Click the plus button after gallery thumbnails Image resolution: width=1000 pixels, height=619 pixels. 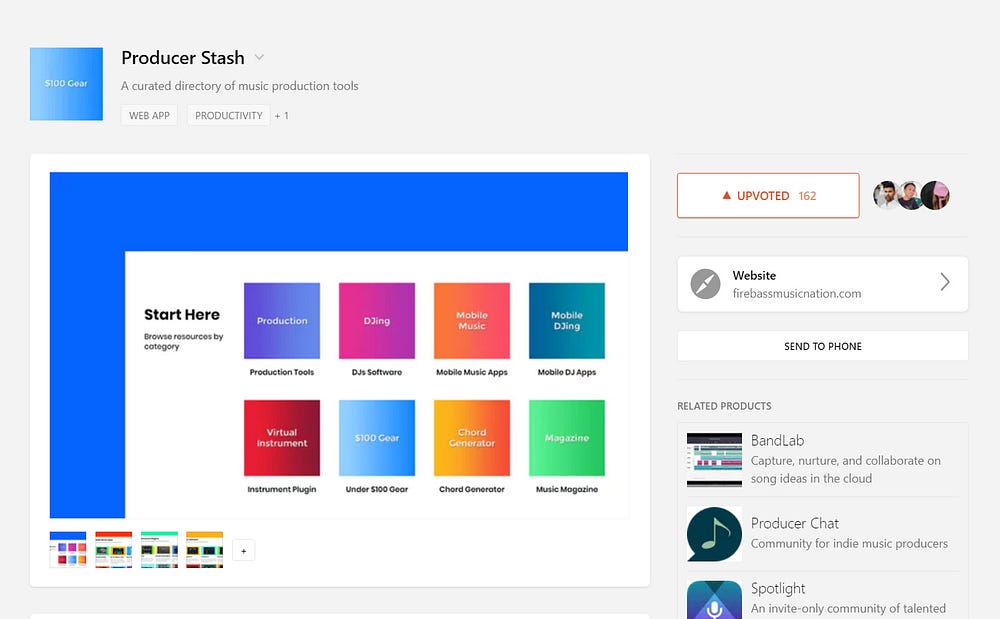(x=244, y=551)
